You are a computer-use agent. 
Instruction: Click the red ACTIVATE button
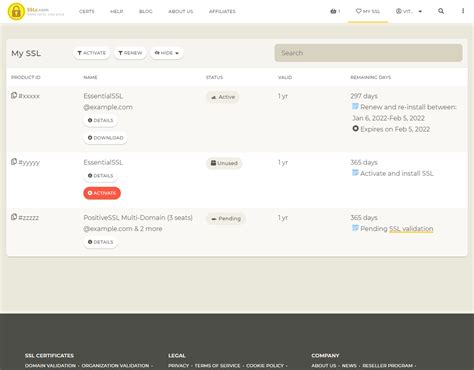(x=102, y=193)
